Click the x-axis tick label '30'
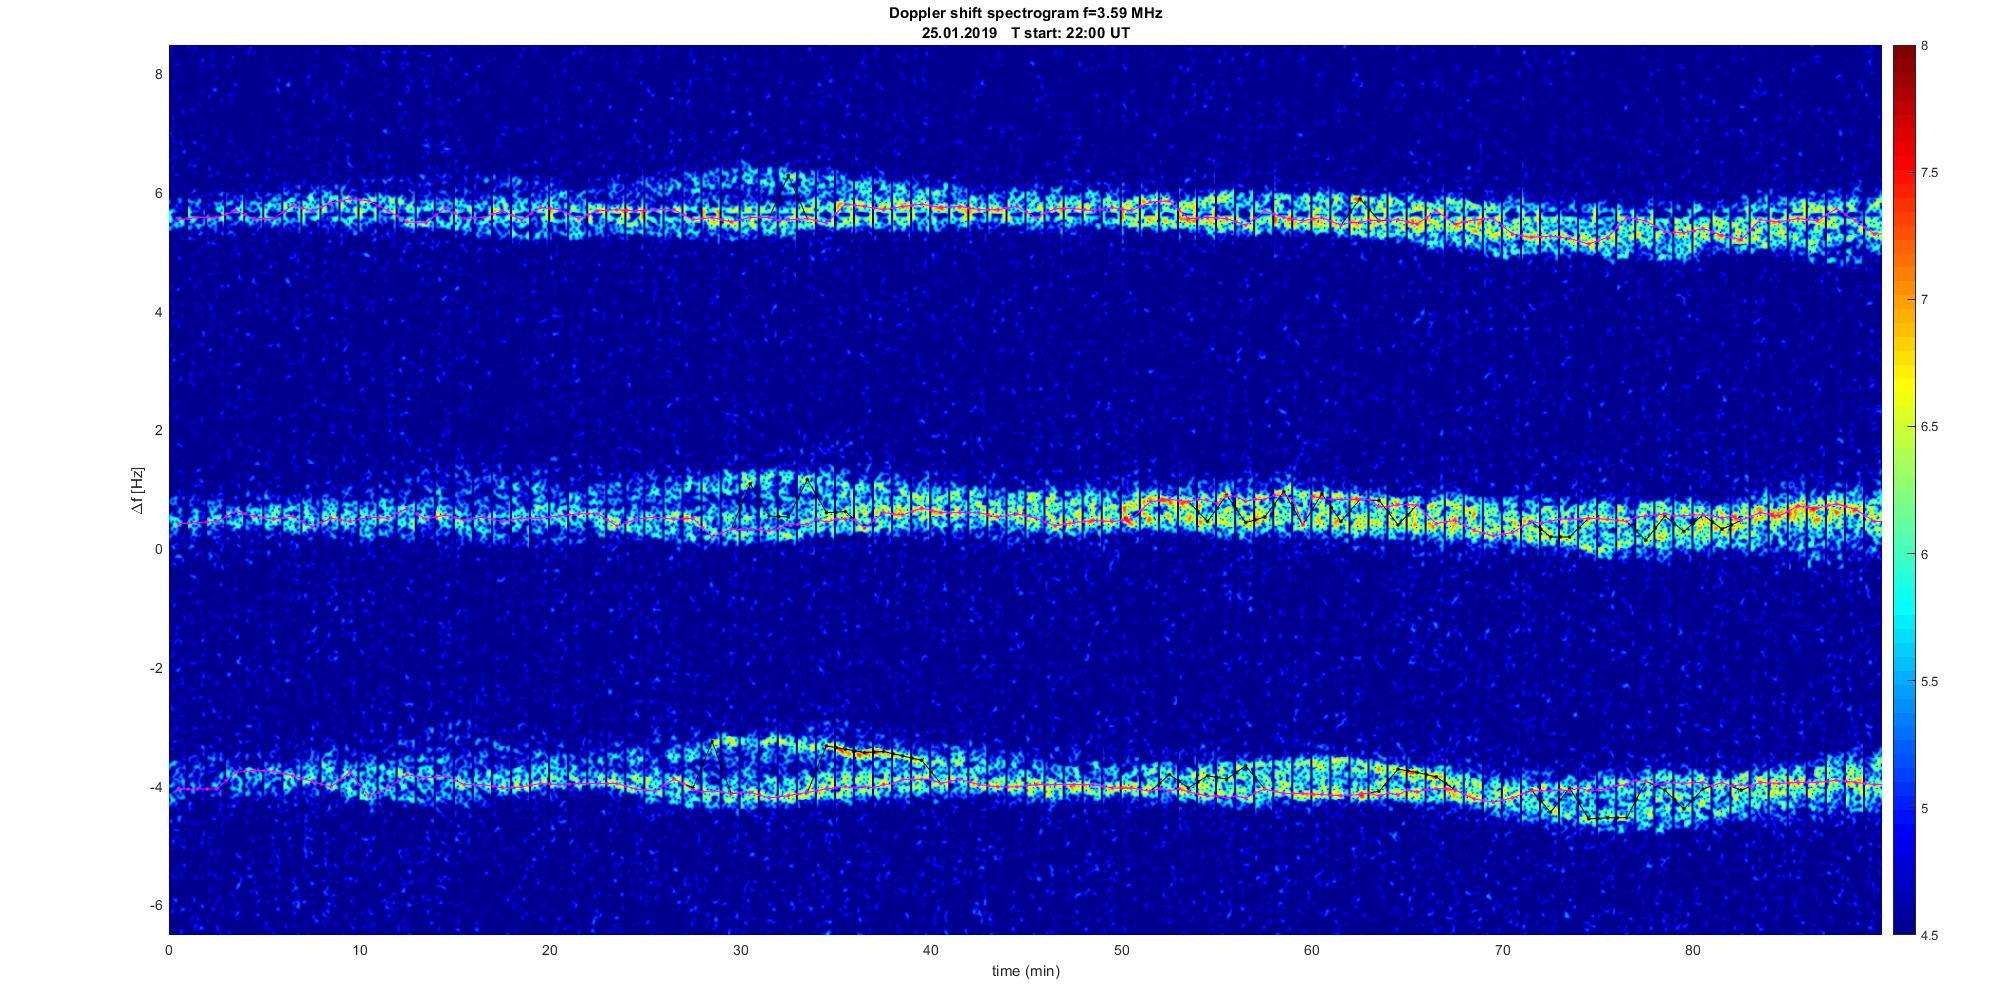This screenshot has height=1003, width=2000. [x=740, y=950]
